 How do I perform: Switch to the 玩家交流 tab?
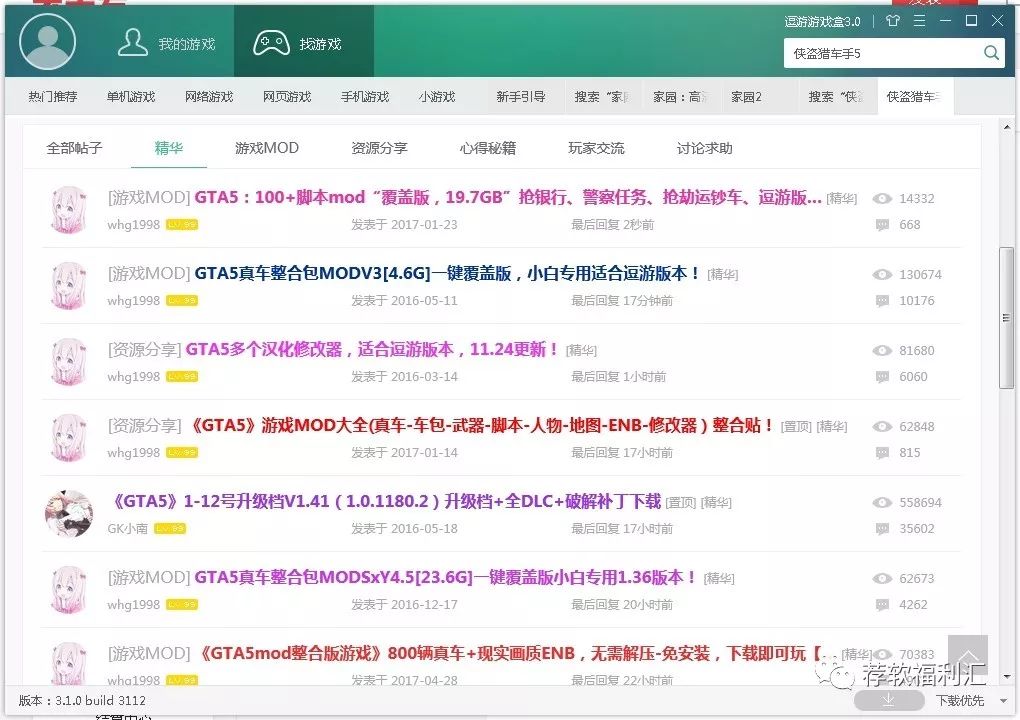pyautogui.click(x=597, y=147)
